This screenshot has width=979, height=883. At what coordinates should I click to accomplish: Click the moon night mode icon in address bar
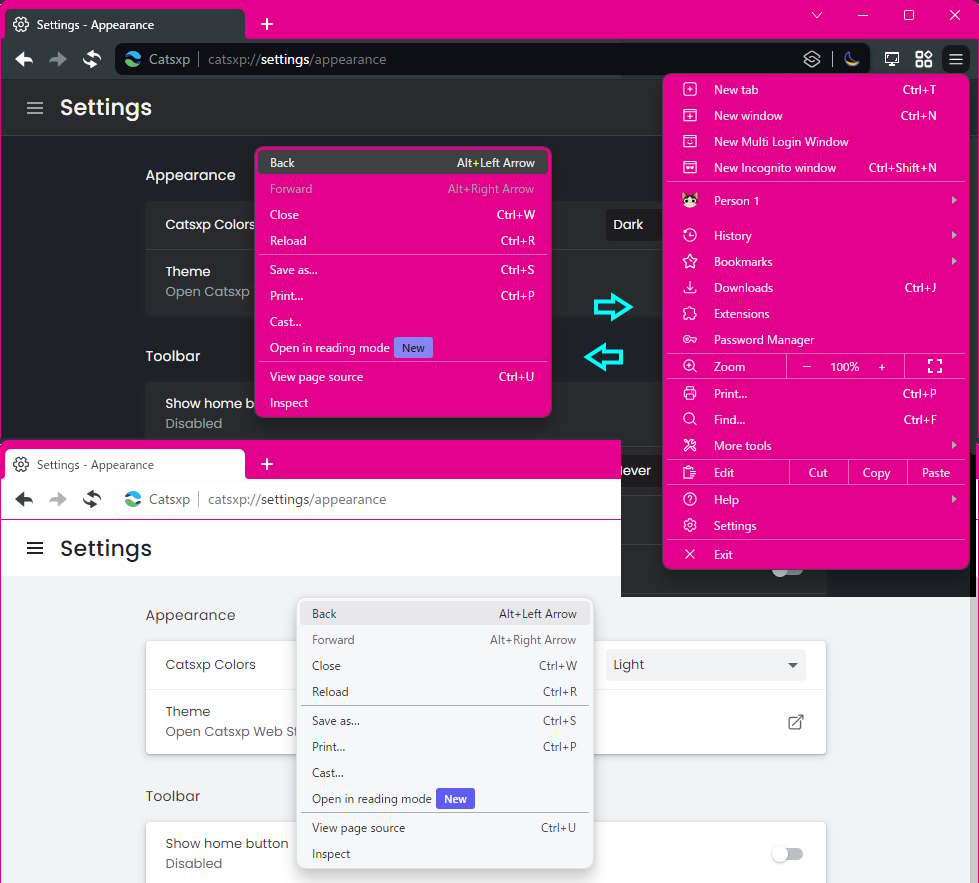point(851,59)
